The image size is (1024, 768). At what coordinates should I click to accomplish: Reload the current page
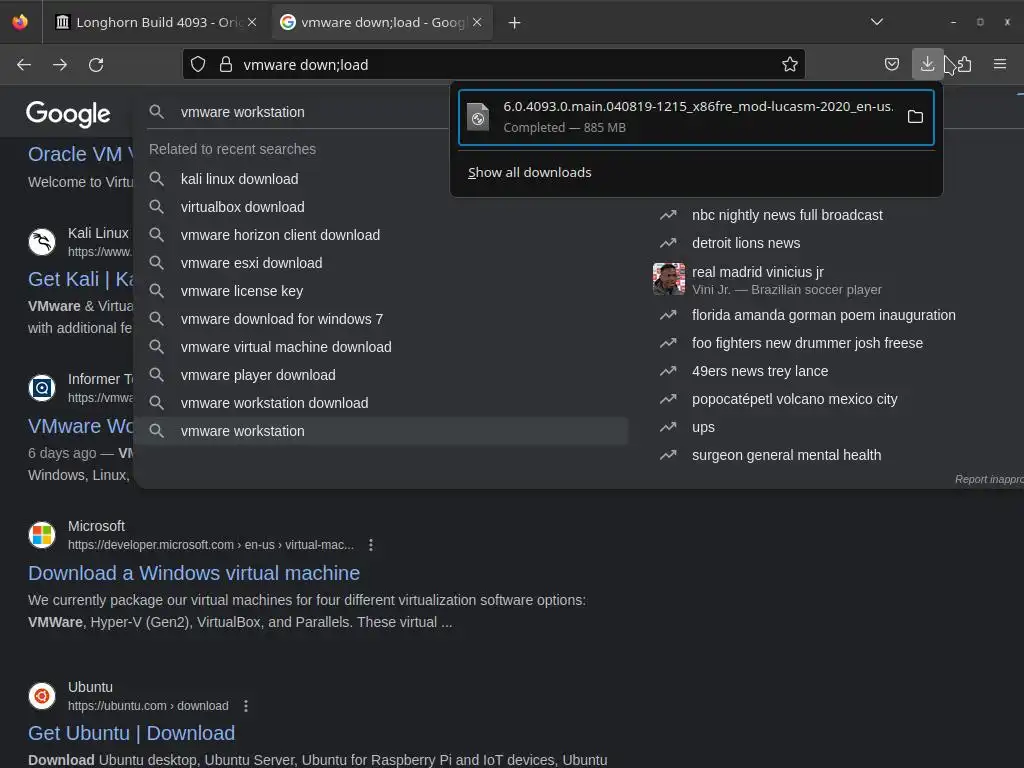pyautogui.click(x=96, y=65)
